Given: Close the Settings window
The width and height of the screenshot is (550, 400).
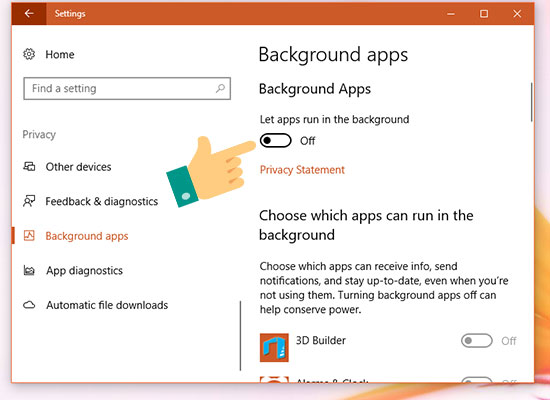Looking at the screenshot, I should 517,14.
